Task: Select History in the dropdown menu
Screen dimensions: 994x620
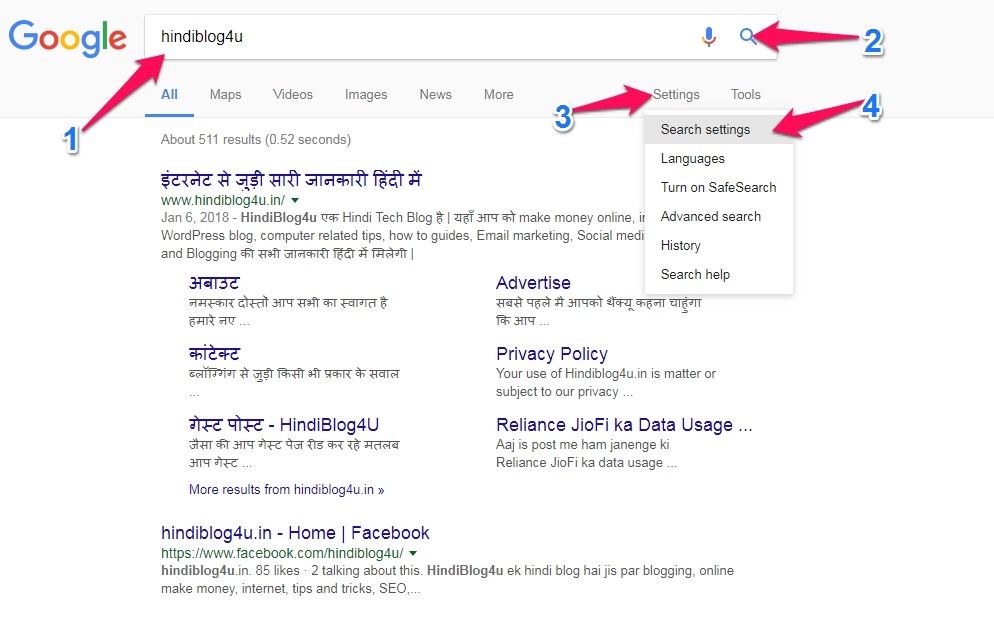Action: point(680,245)
